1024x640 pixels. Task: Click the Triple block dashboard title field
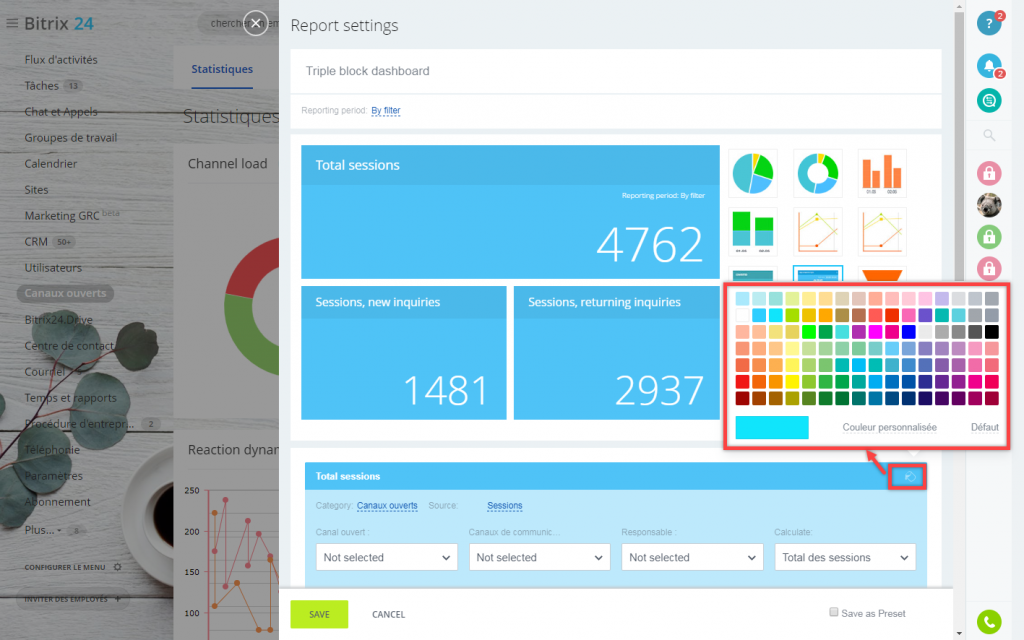tap(616, 71)
